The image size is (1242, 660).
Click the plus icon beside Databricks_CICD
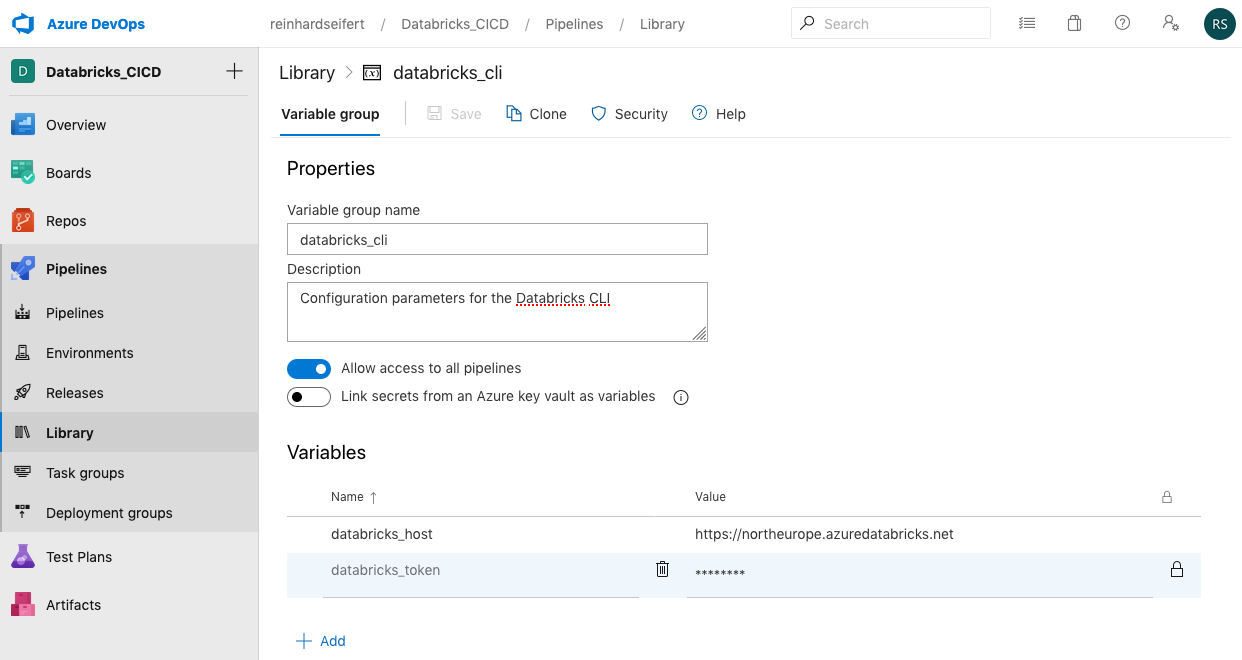pos(234,71)
